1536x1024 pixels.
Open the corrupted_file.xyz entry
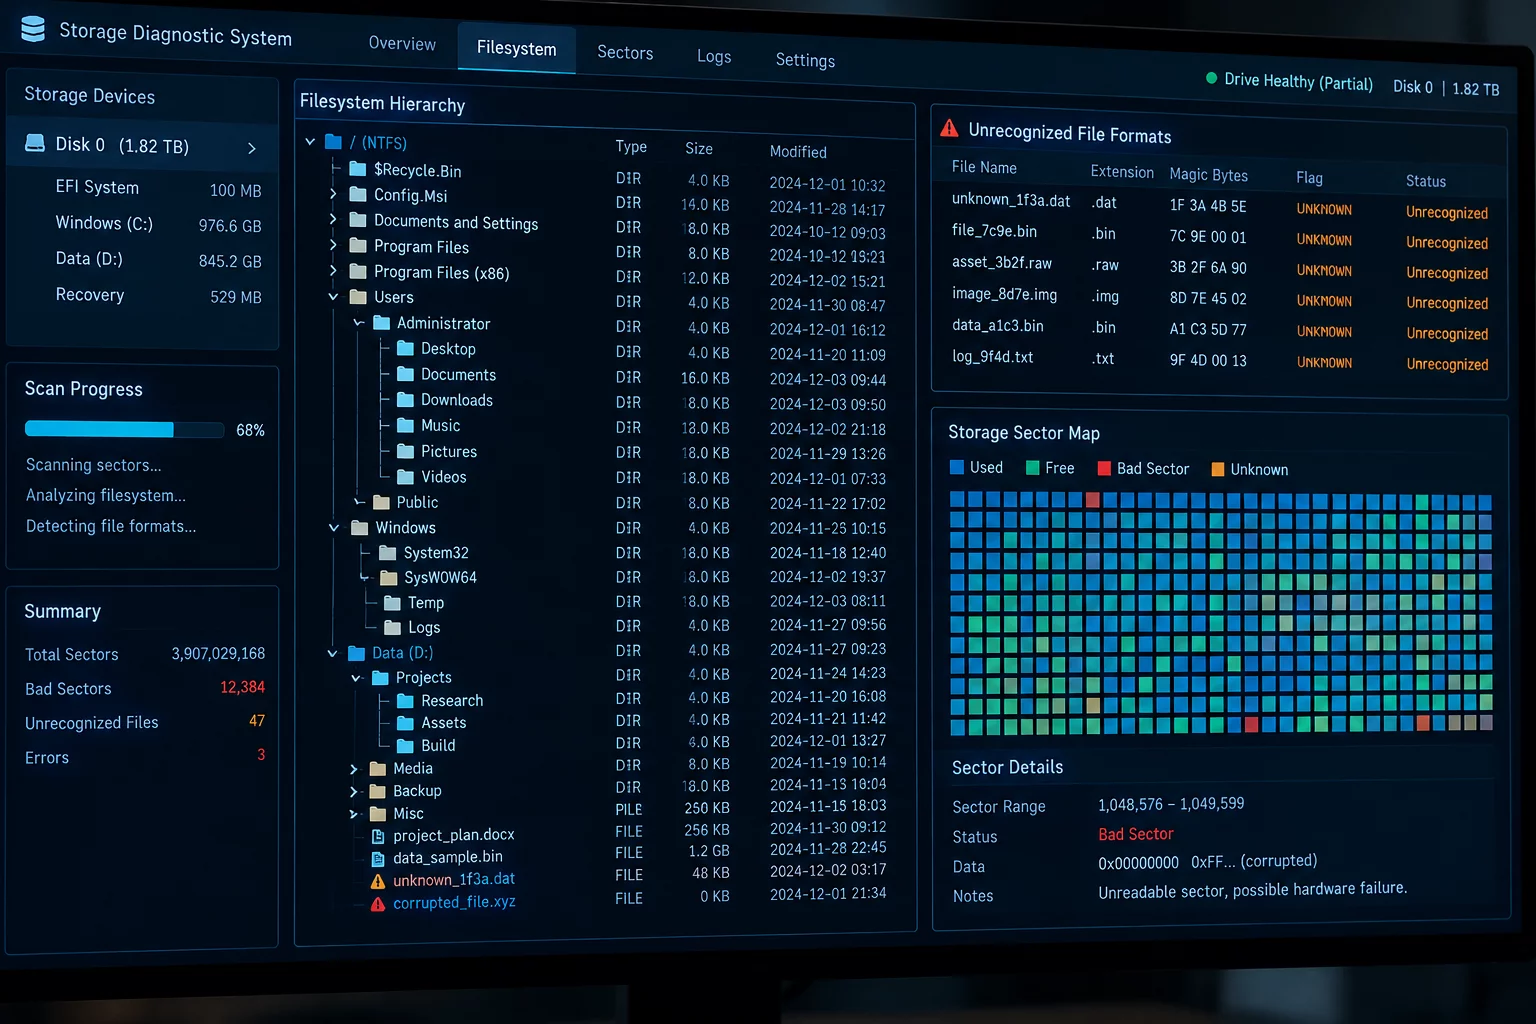454,902
